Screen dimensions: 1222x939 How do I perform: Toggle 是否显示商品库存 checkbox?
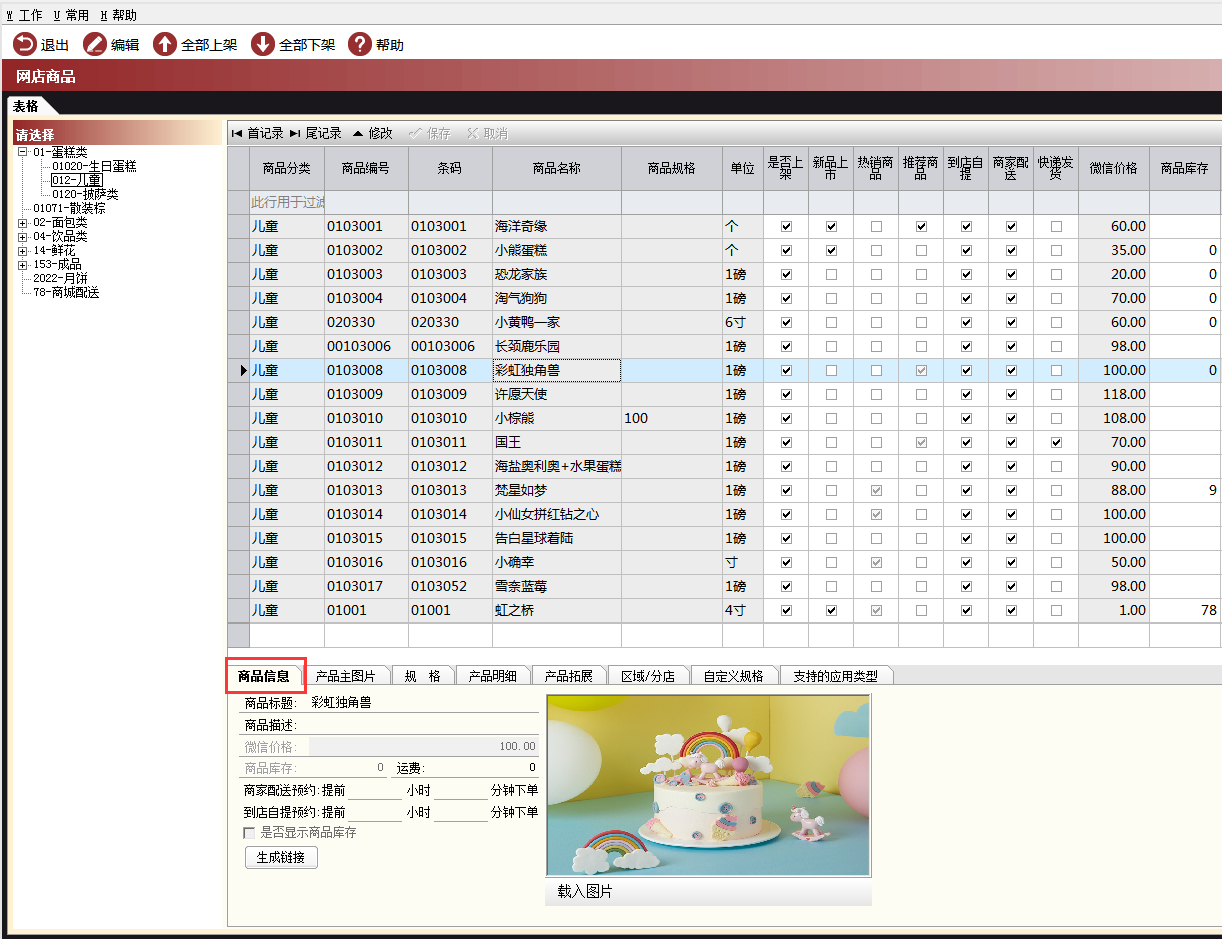(250, 832)
